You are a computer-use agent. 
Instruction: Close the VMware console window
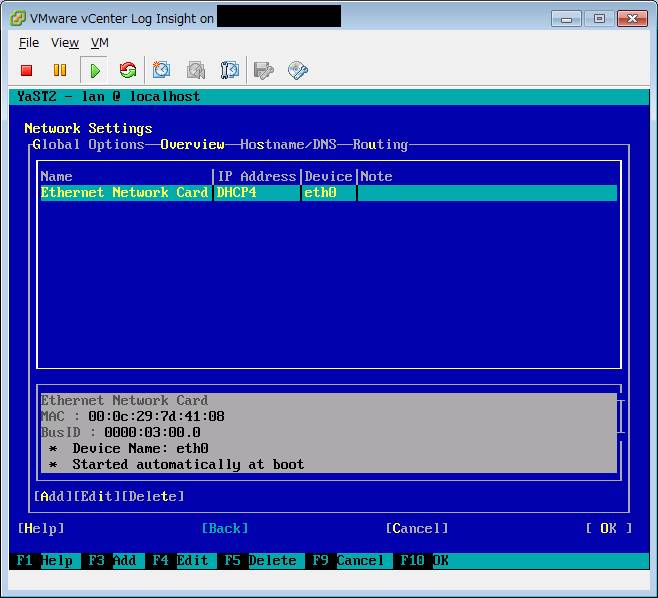point(632,19)
